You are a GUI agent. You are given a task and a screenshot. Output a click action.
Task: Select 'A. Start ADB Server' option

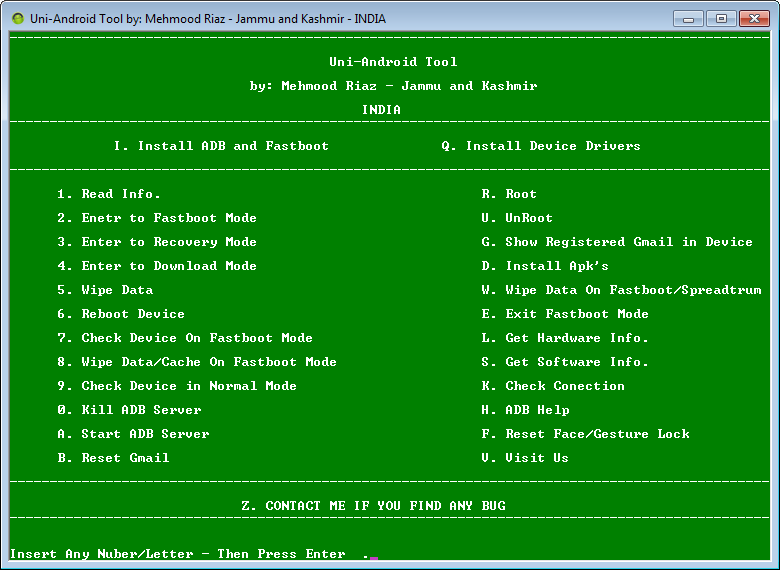click(x=133, y=434)
